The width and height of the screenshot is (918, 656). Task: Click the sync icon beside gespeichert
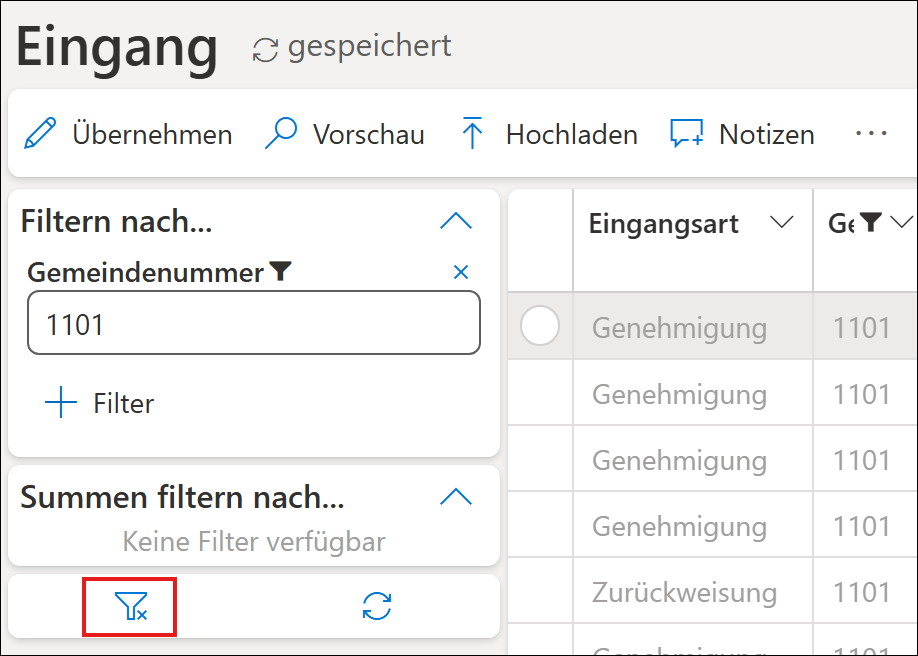(265, 50)
